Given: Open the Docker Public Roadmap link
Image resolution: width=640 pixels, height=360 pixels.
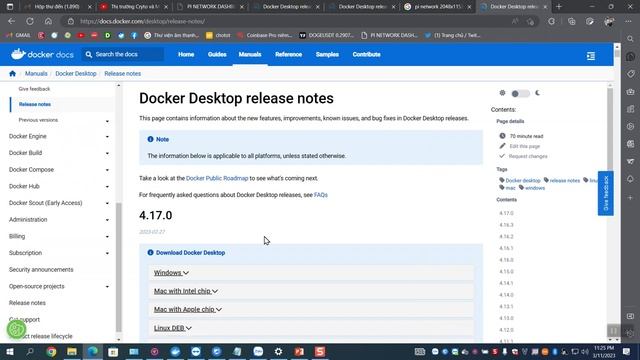Looking at the screenshot, I should coord(217,178).
